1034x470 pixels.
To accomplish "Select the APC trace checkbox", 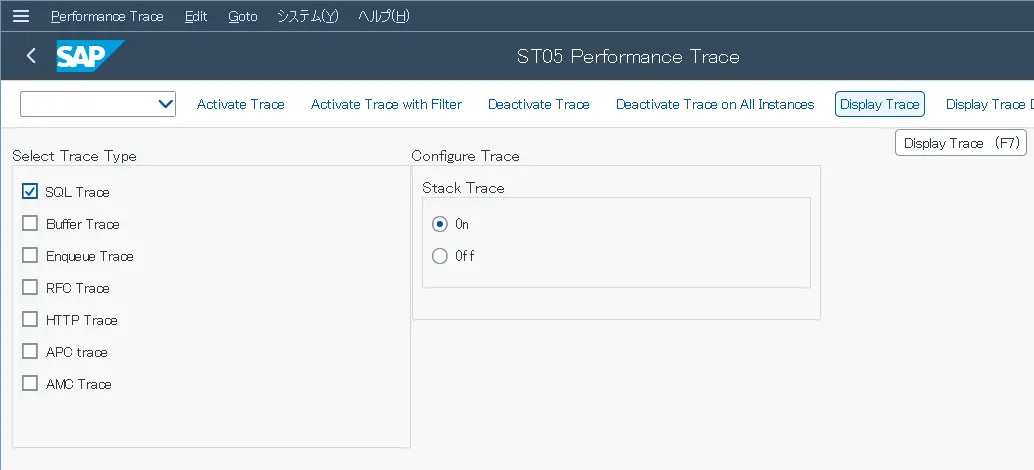I will [x=30, y=352].
